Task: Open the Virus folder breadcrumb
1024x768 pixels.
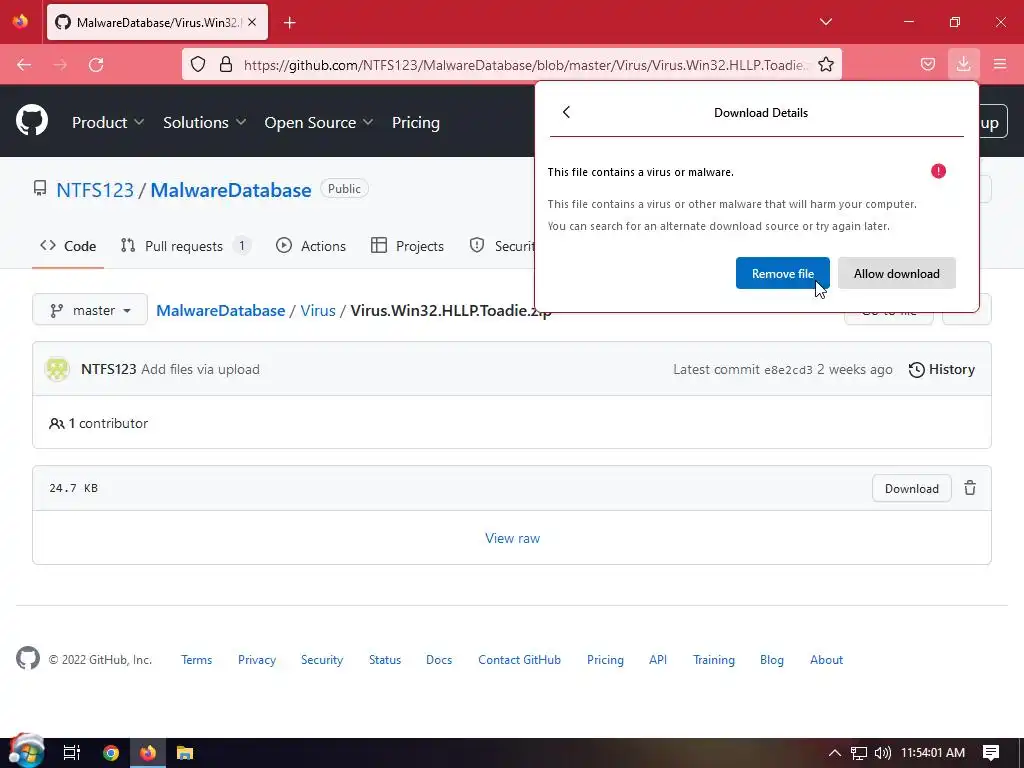Action: tap(317, 310)
